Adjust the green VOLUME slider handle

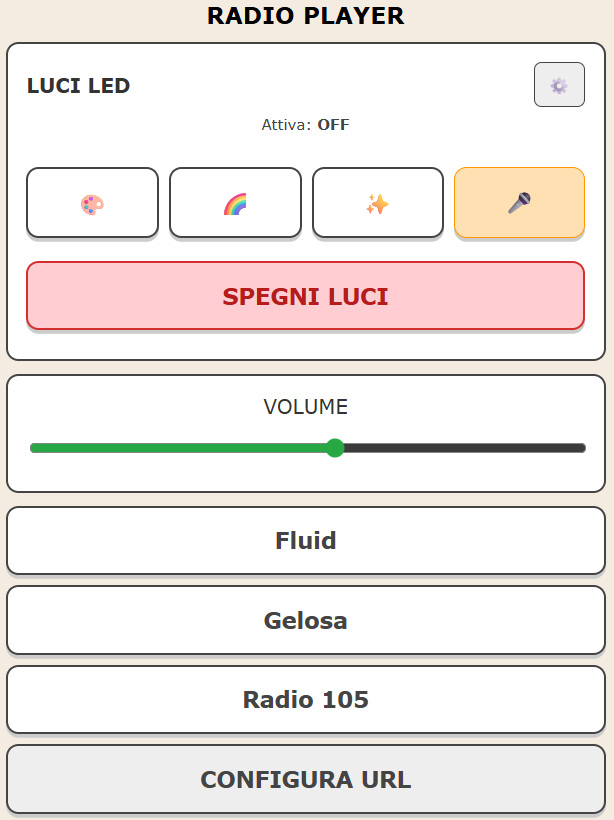click(x=336, y=449)
